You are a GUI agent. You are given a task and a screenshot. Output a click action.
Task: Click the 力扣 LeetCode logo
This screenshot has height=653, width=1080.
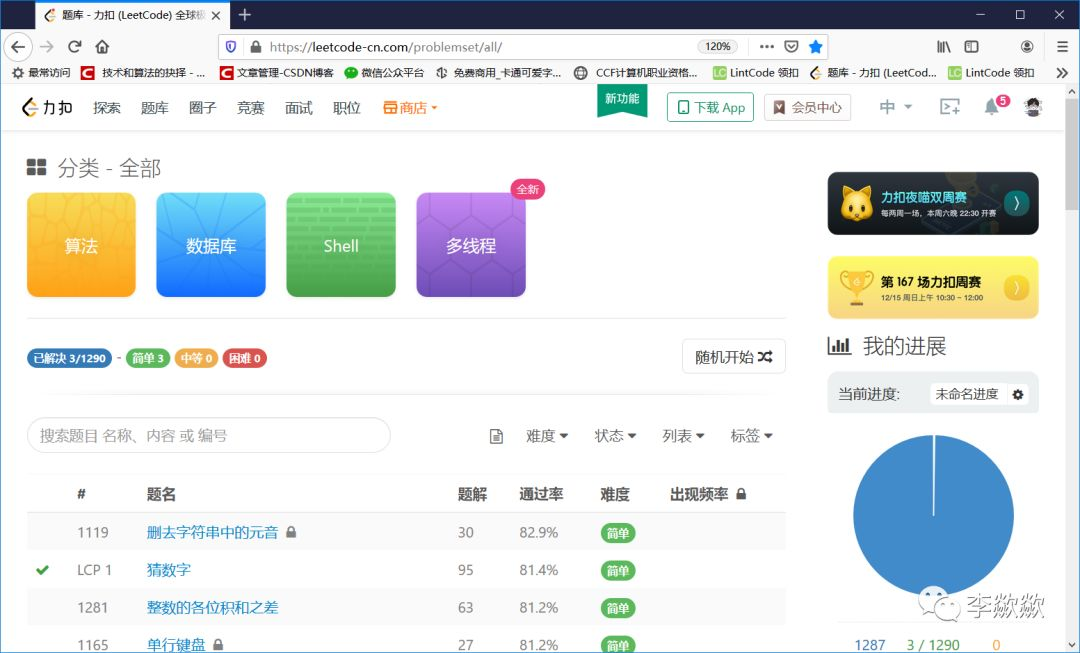[47, 107]
